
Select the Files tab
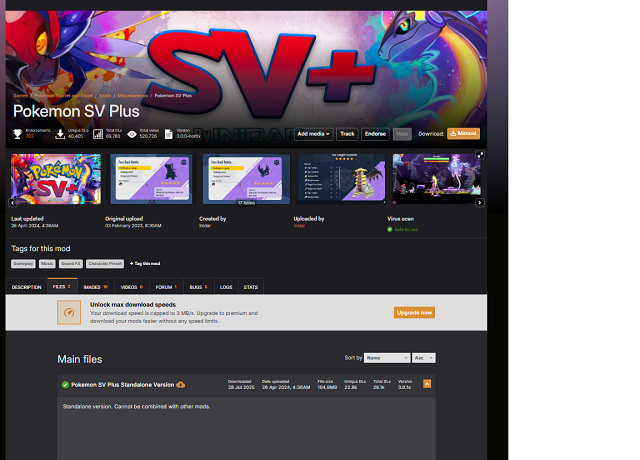click(62, 287)
